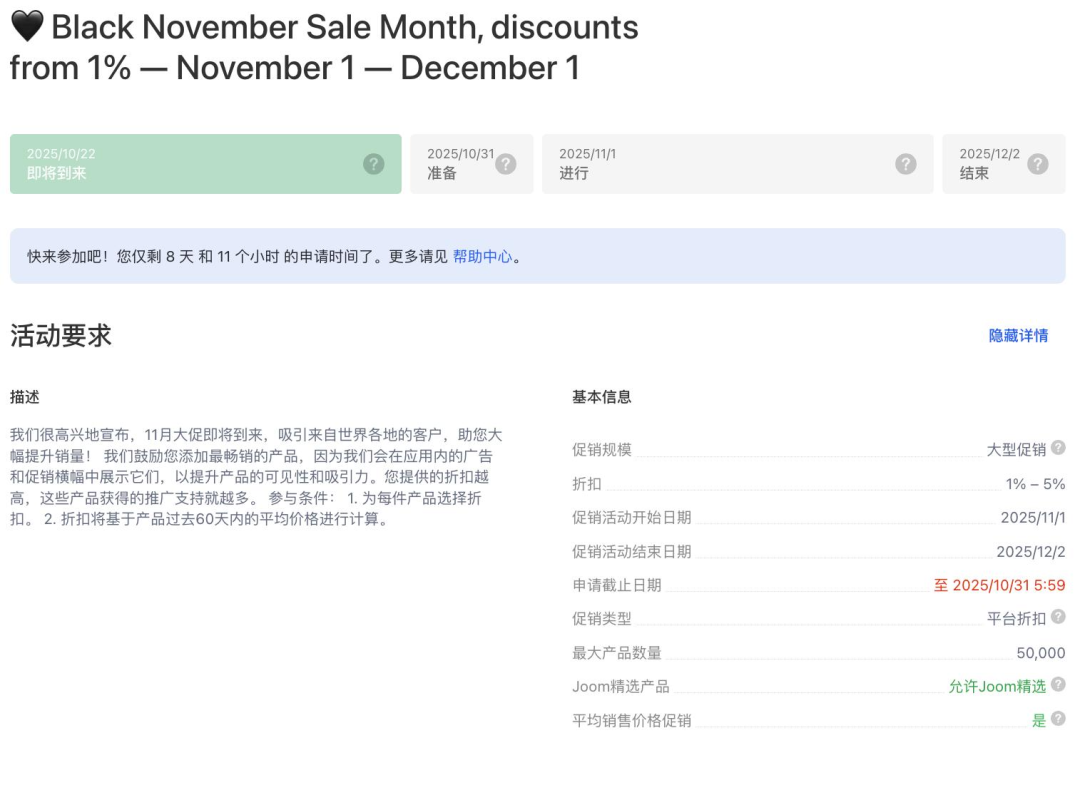This screenshot has height=790, width=1080.
Task: Click the help icon on the 进行 stage
Action: 904,163
